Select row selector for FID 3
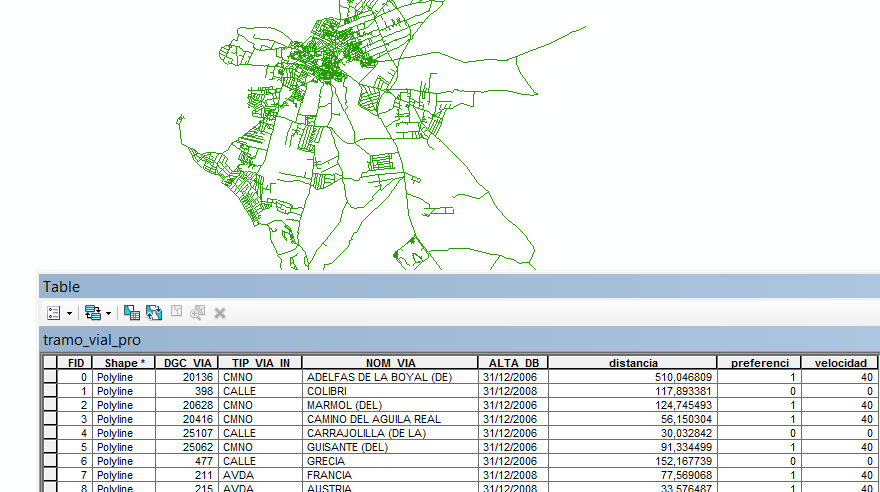 pyautogui.click(x=50, y=419)
